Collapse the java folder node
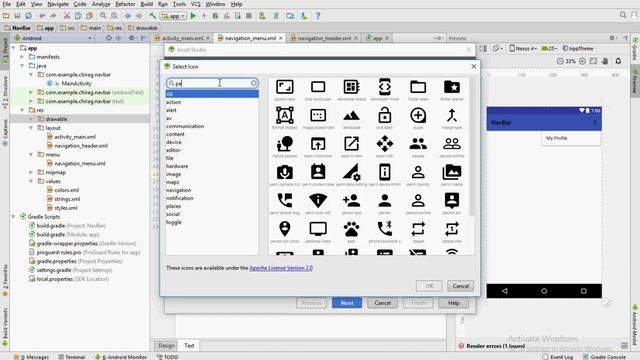Screen dimensions: 640x360 coord(22,66)
